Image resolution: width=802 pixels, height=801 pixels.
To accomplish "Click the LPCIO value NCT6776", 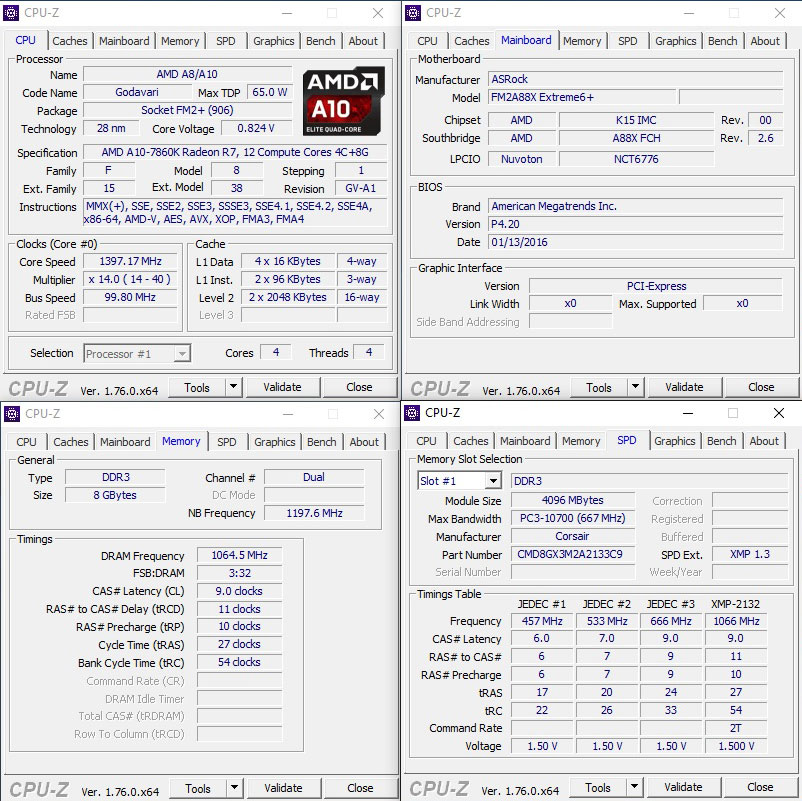I will pos(636,159).
